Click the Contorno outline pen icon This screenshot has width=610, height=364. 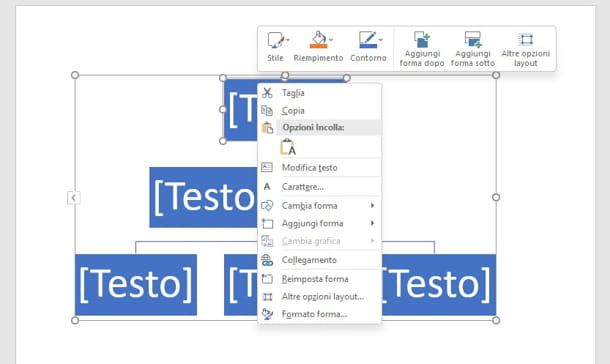[x=368, y=40]
